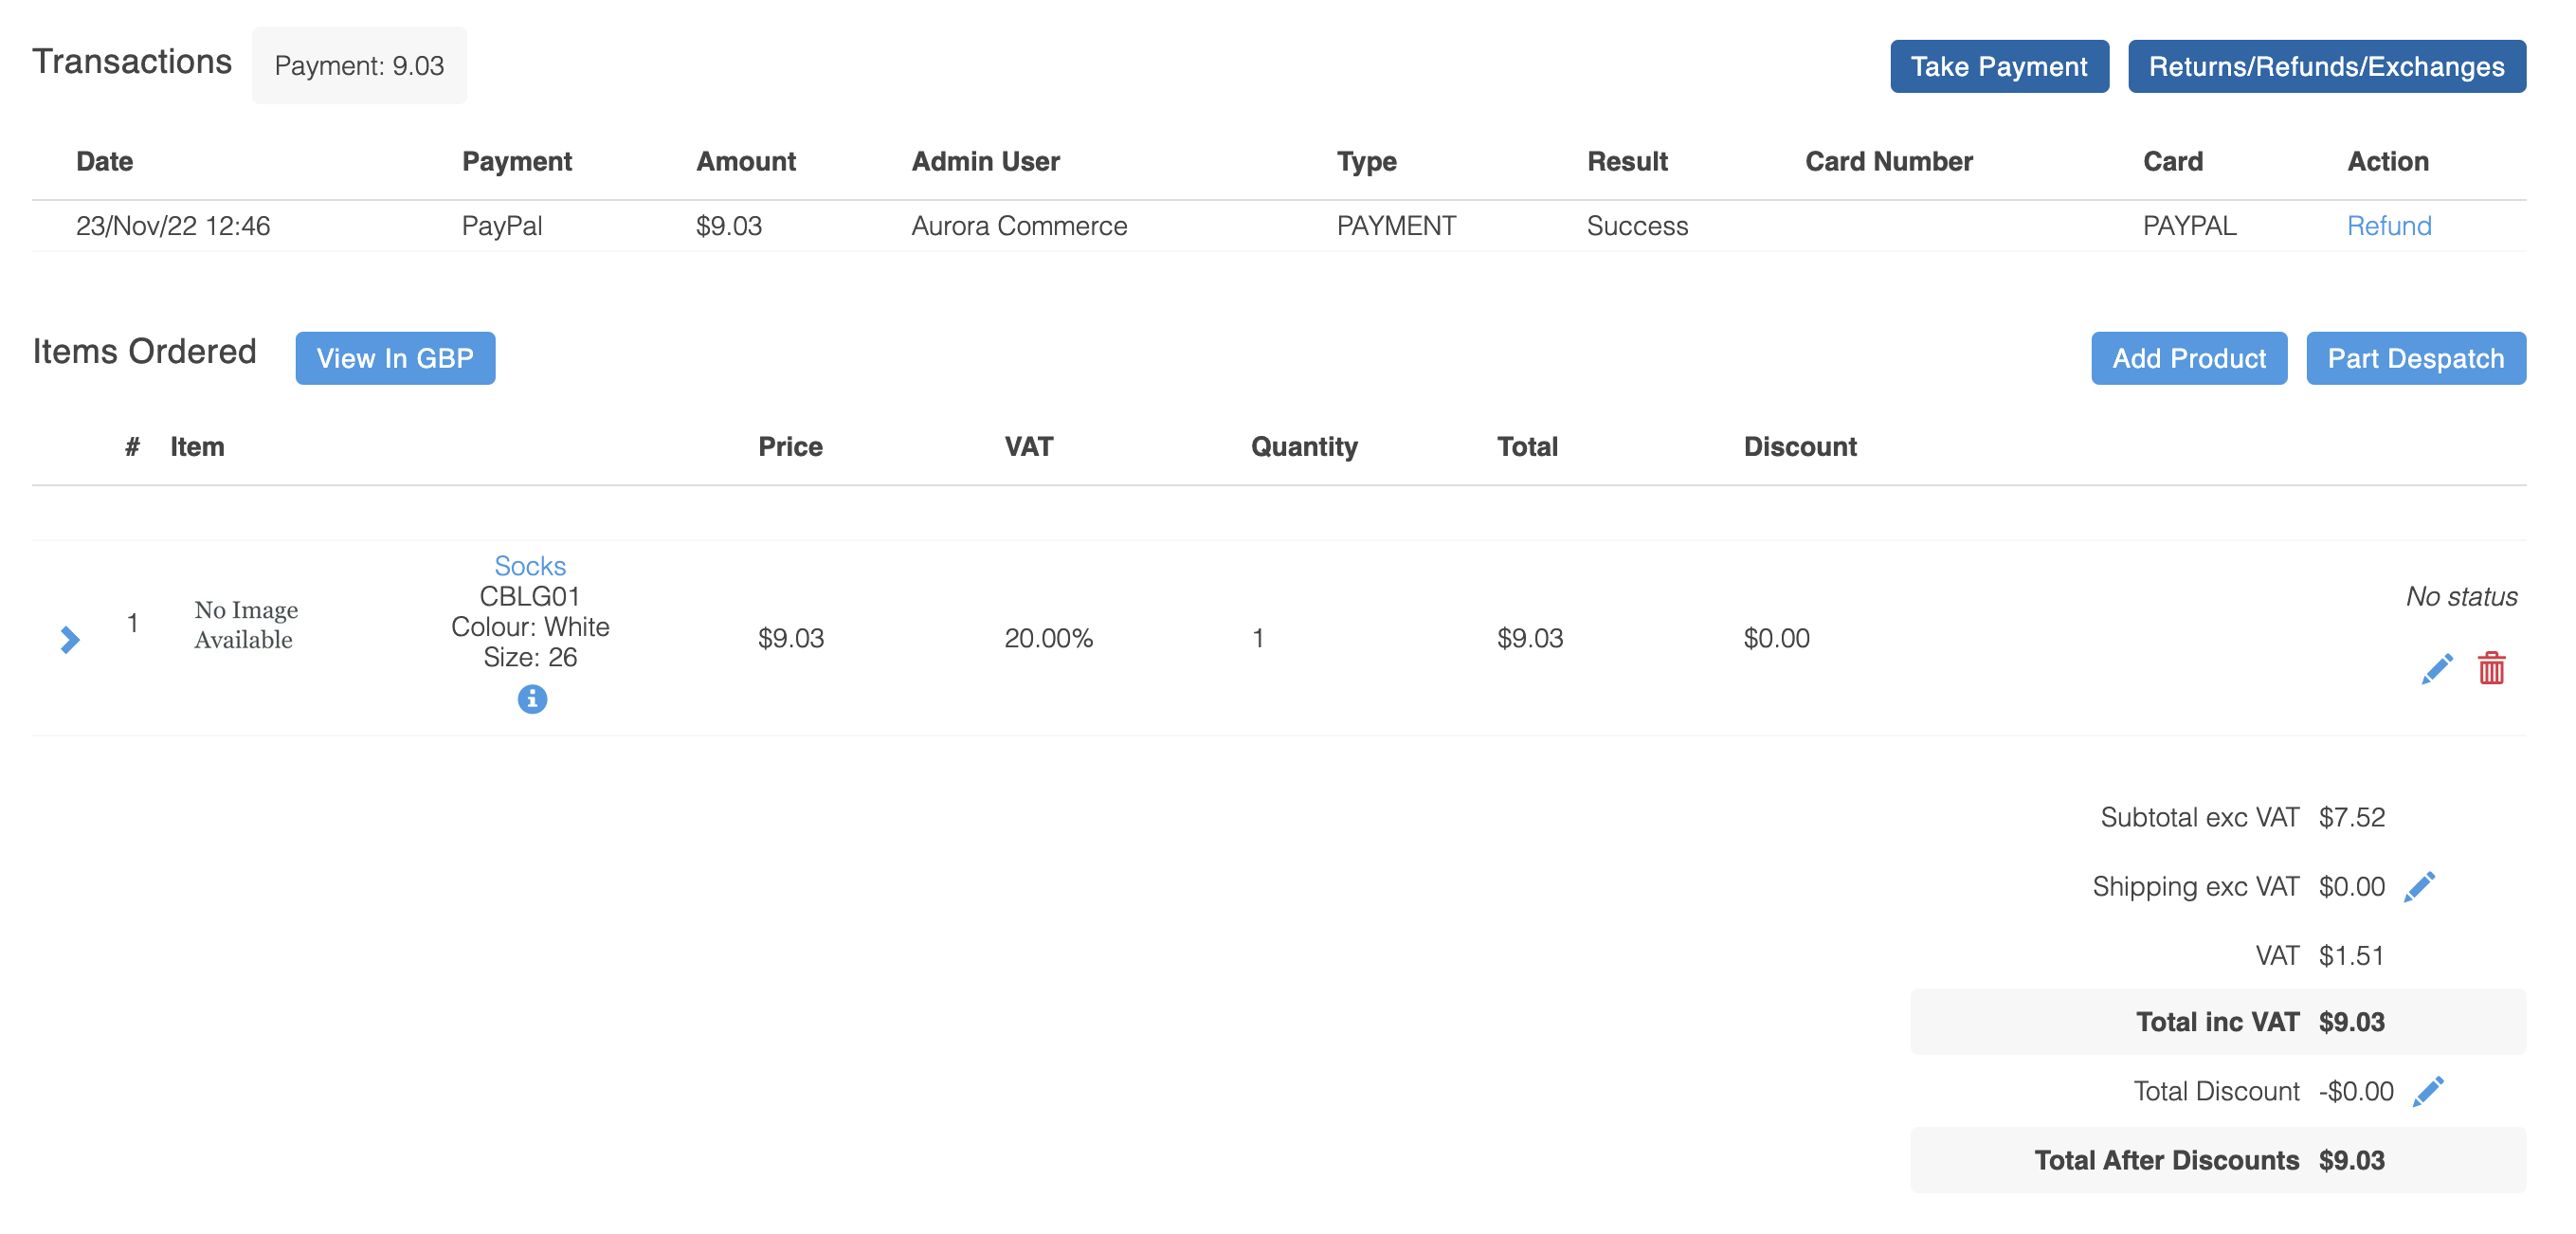Switch currency with View In GBP
This screenshot has width=2576, height=1234.
pos(395,358)
